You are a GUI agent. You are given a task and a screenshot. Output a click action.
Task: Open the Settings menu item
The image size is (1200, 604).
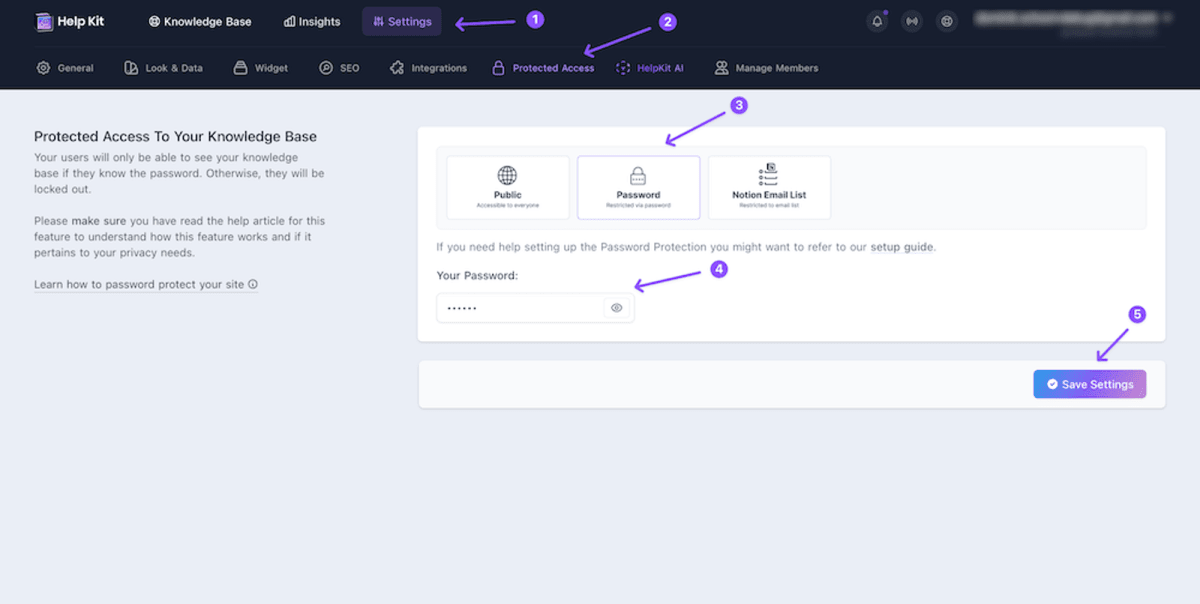pos(402,21)
